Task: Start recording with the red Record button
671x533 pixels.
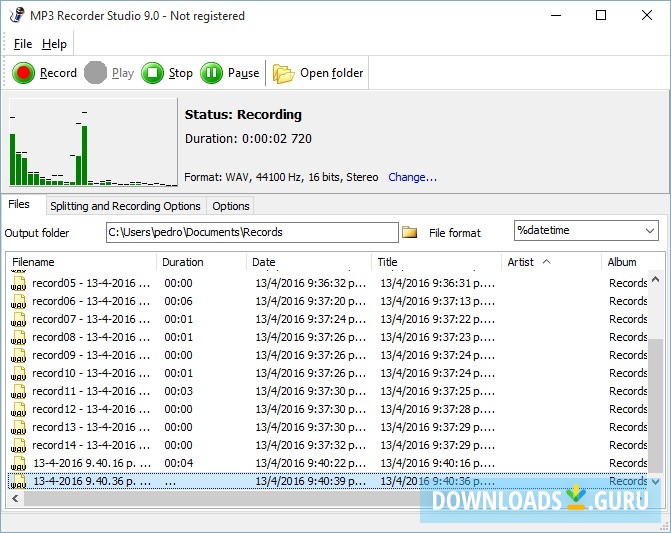Action: [x=45, y=73]
